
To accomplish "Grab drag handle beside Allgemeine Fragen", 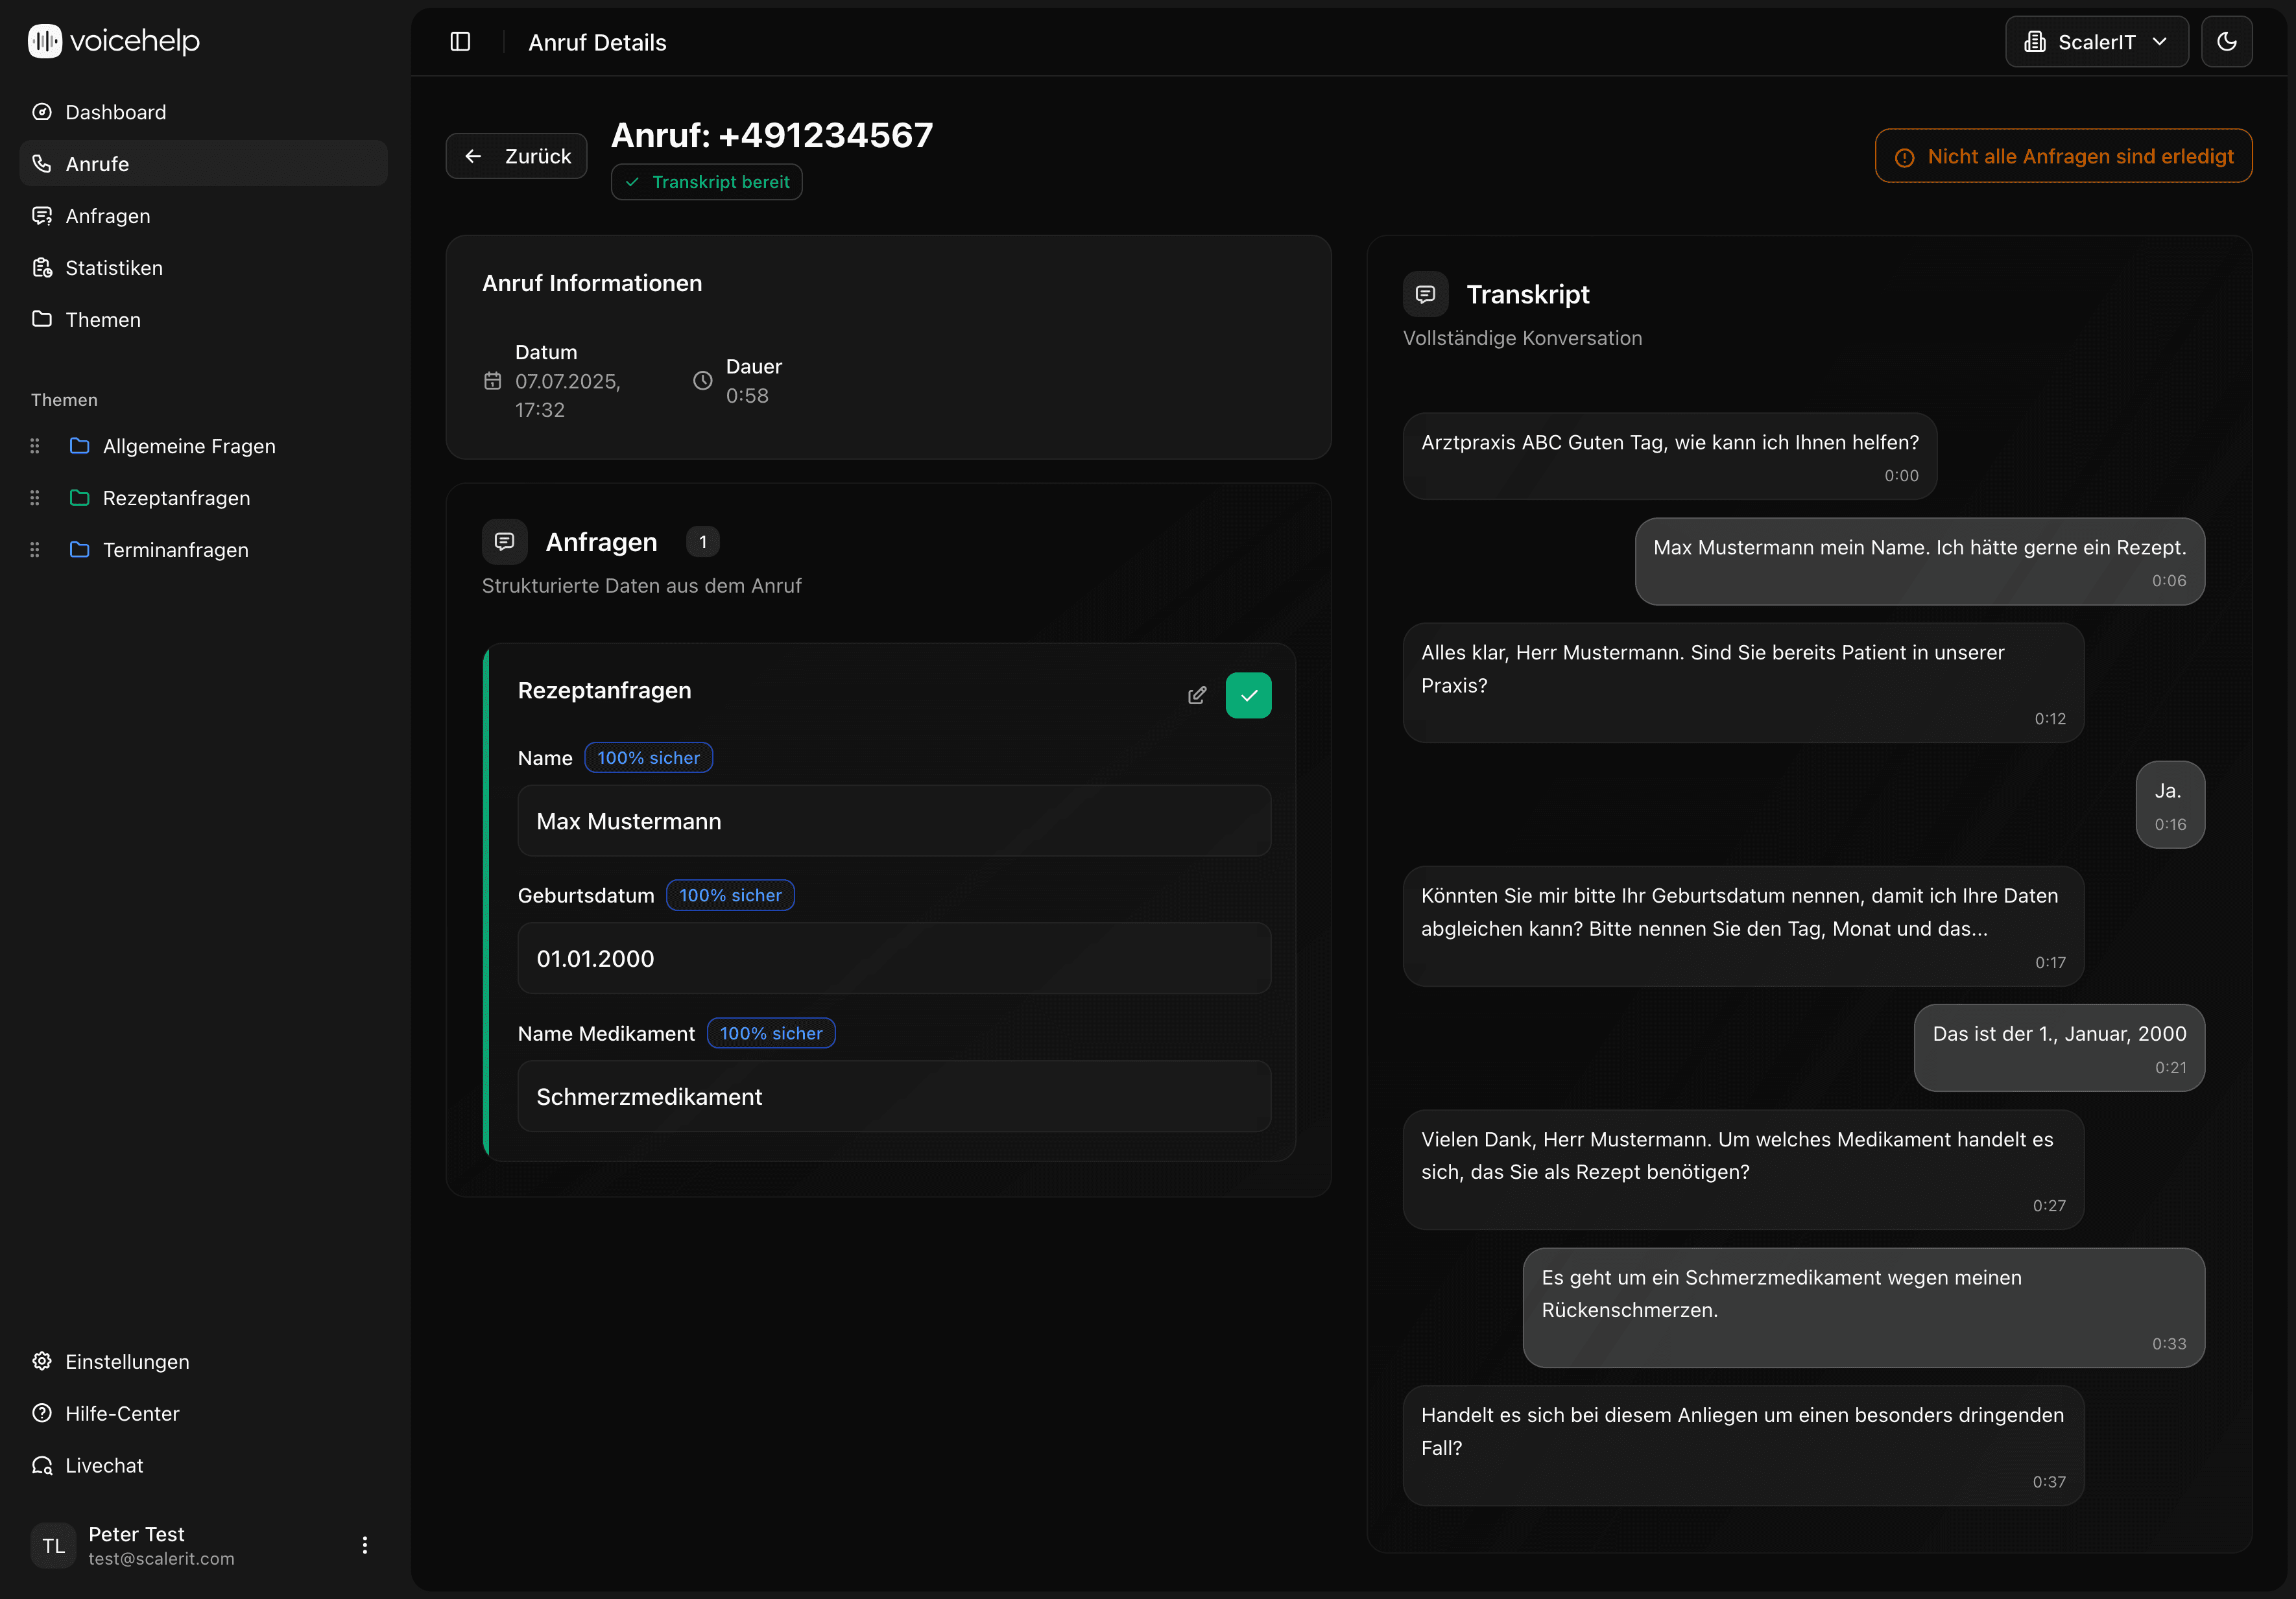I will [35, 446].
